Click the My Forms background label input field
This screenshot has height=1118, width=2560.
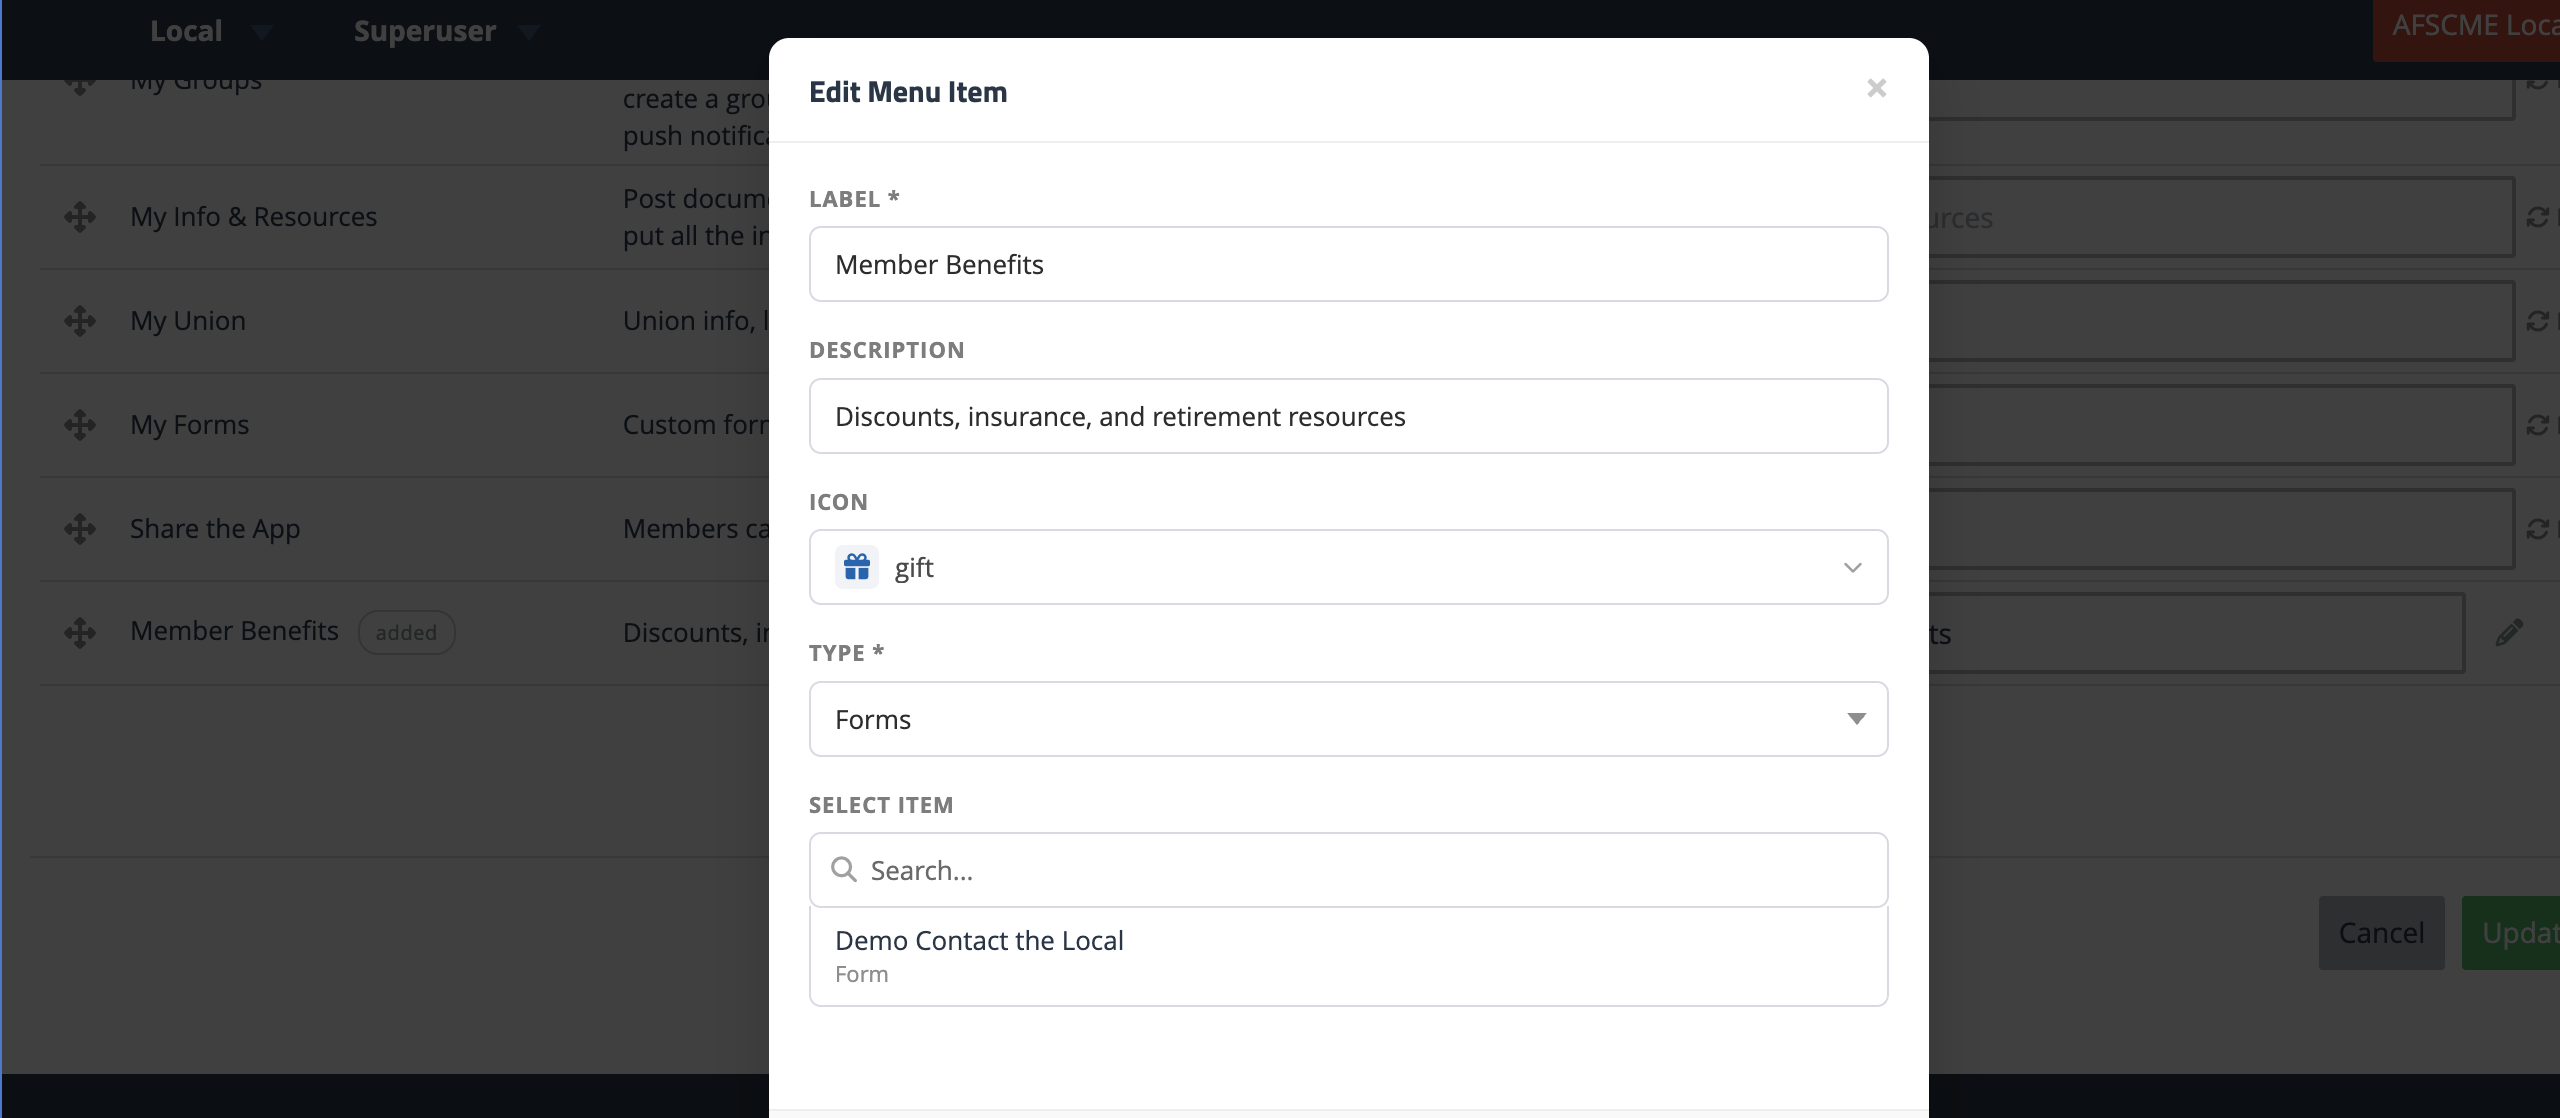click(2221, 425)
